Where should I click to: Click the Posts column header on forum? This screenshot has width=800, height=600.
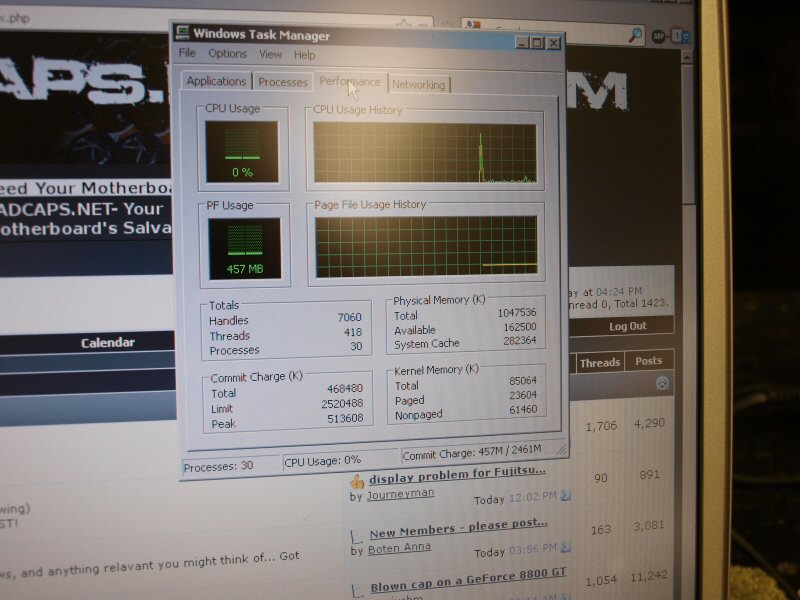click(648, 361)
